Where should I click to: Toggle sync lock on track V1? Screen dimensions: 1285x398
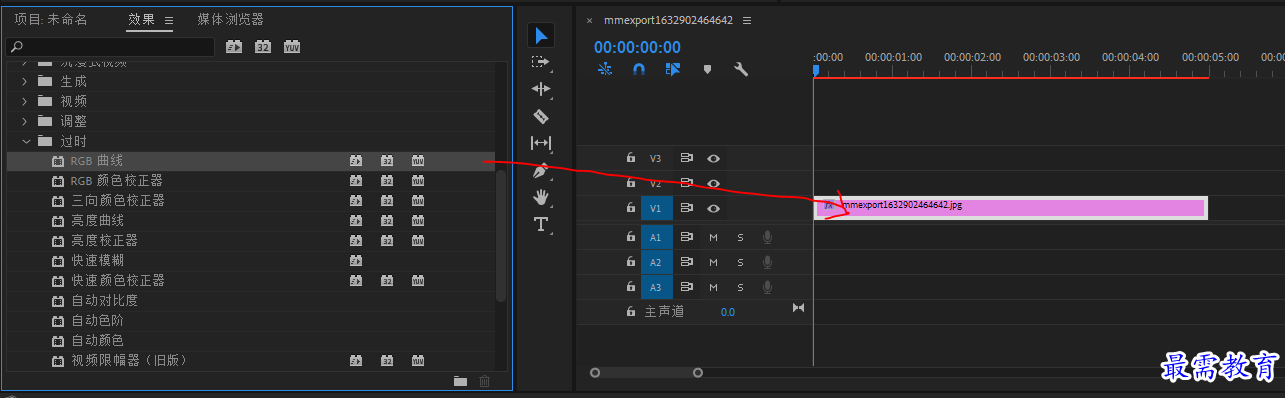point(687,208)
